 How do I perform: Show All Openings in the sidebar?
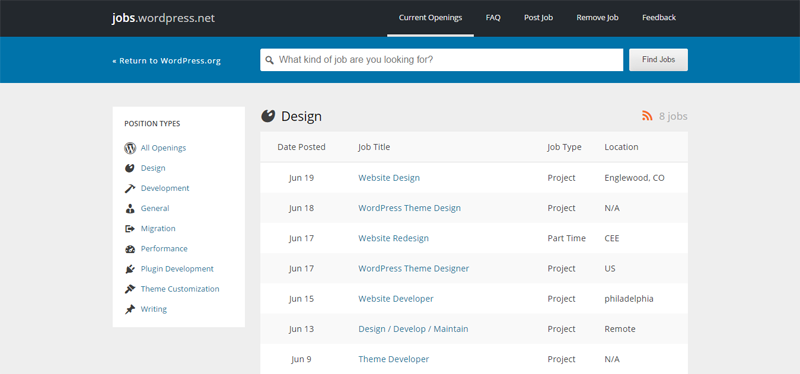click(163, 148)
